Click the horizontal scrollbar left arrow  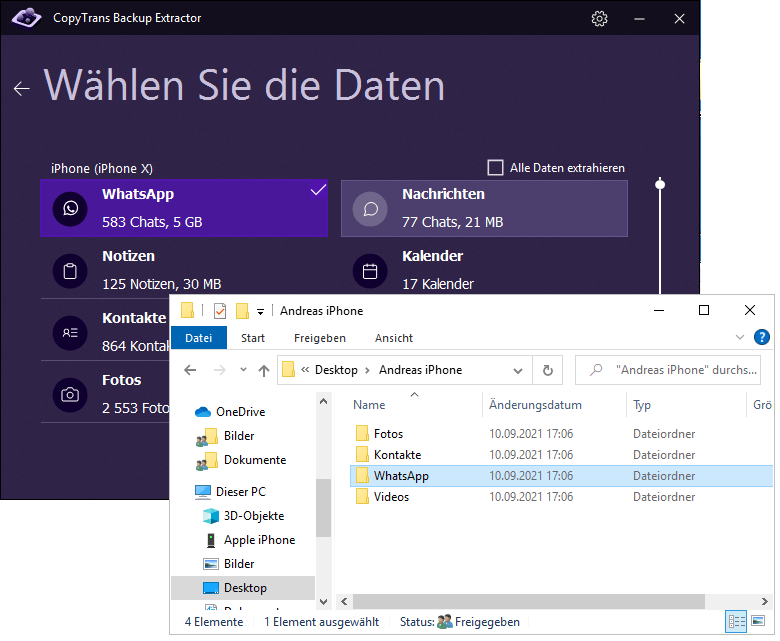tap(344, 602)
